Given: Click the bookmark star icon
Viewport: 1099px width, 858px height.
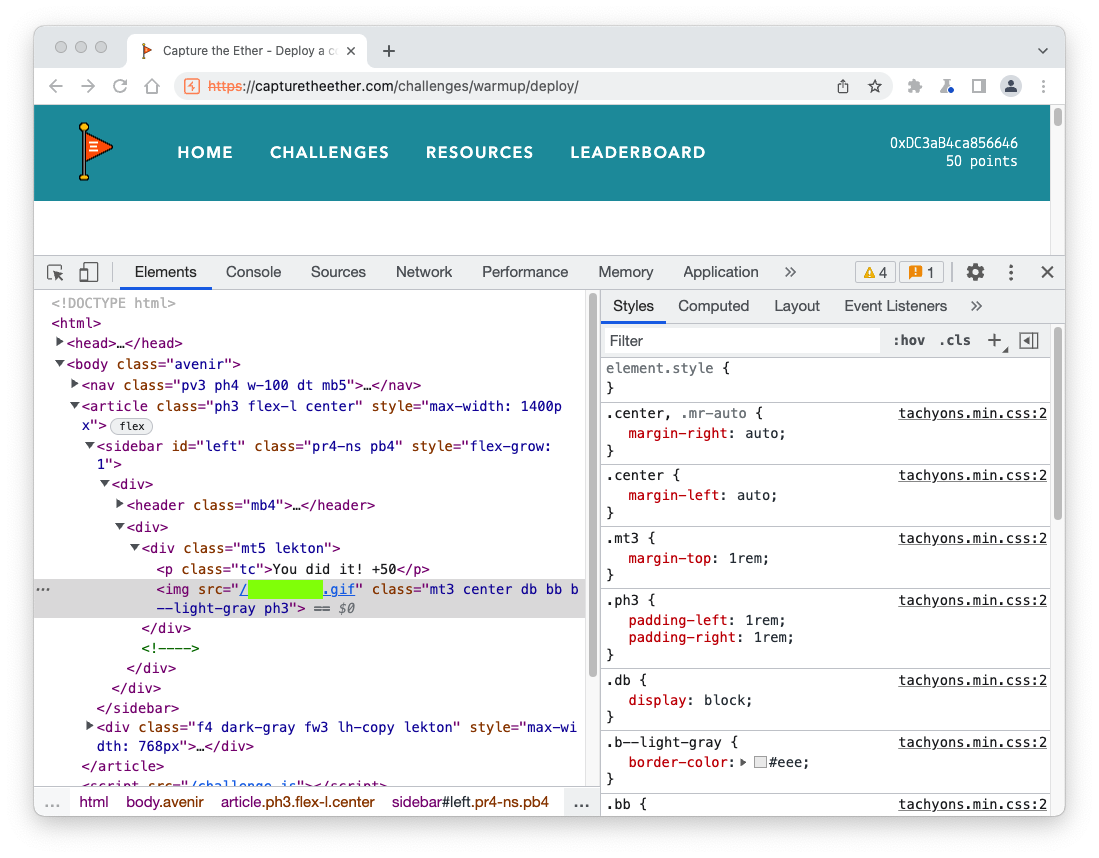Looking at the screenshot, I should click(875, 86).
